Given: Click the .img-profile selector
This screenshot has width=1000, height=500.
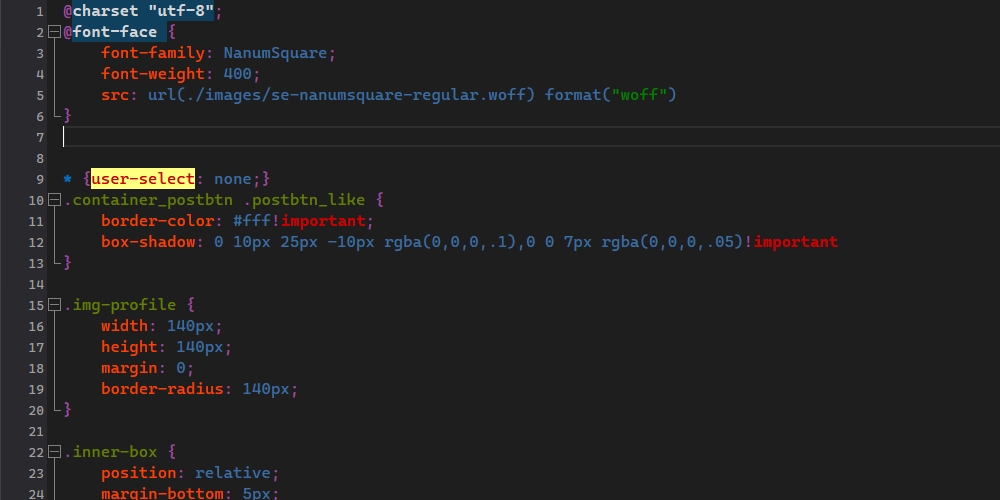Looking at the screenshot, I should click(120, 305).
